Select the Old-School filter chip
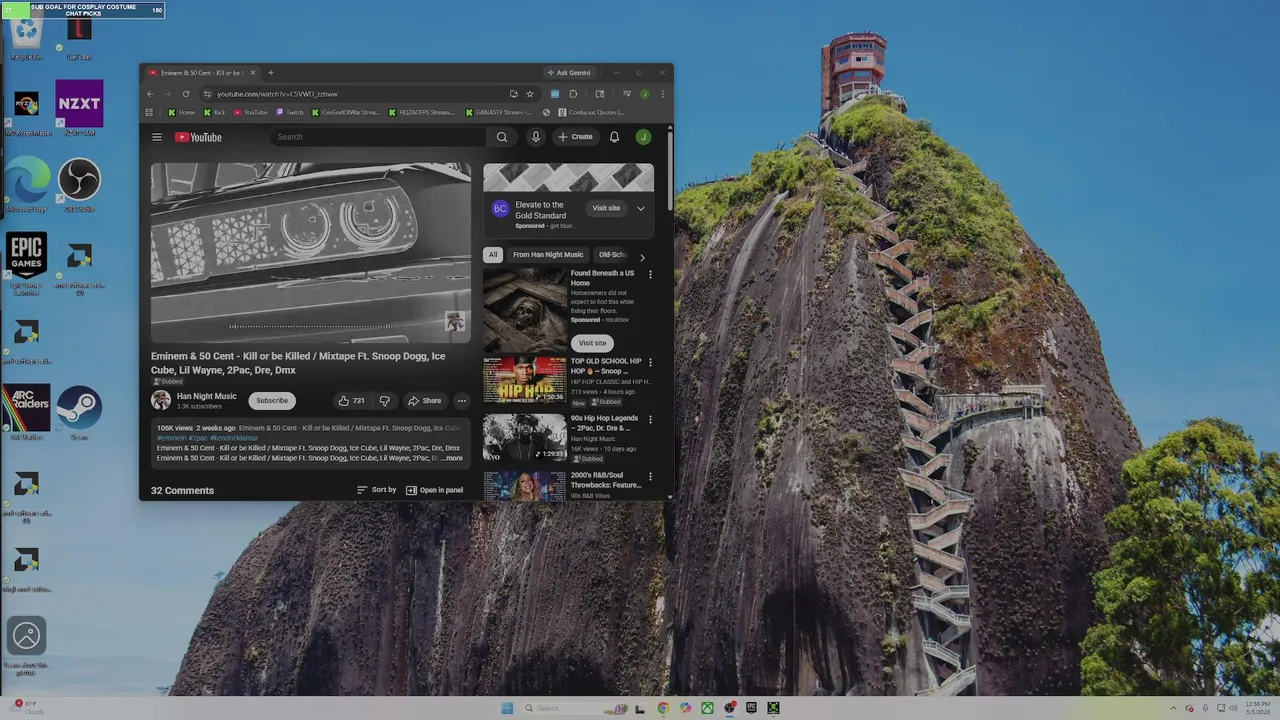This screenshot has width=1280, height=720. (x=612, y=255)
